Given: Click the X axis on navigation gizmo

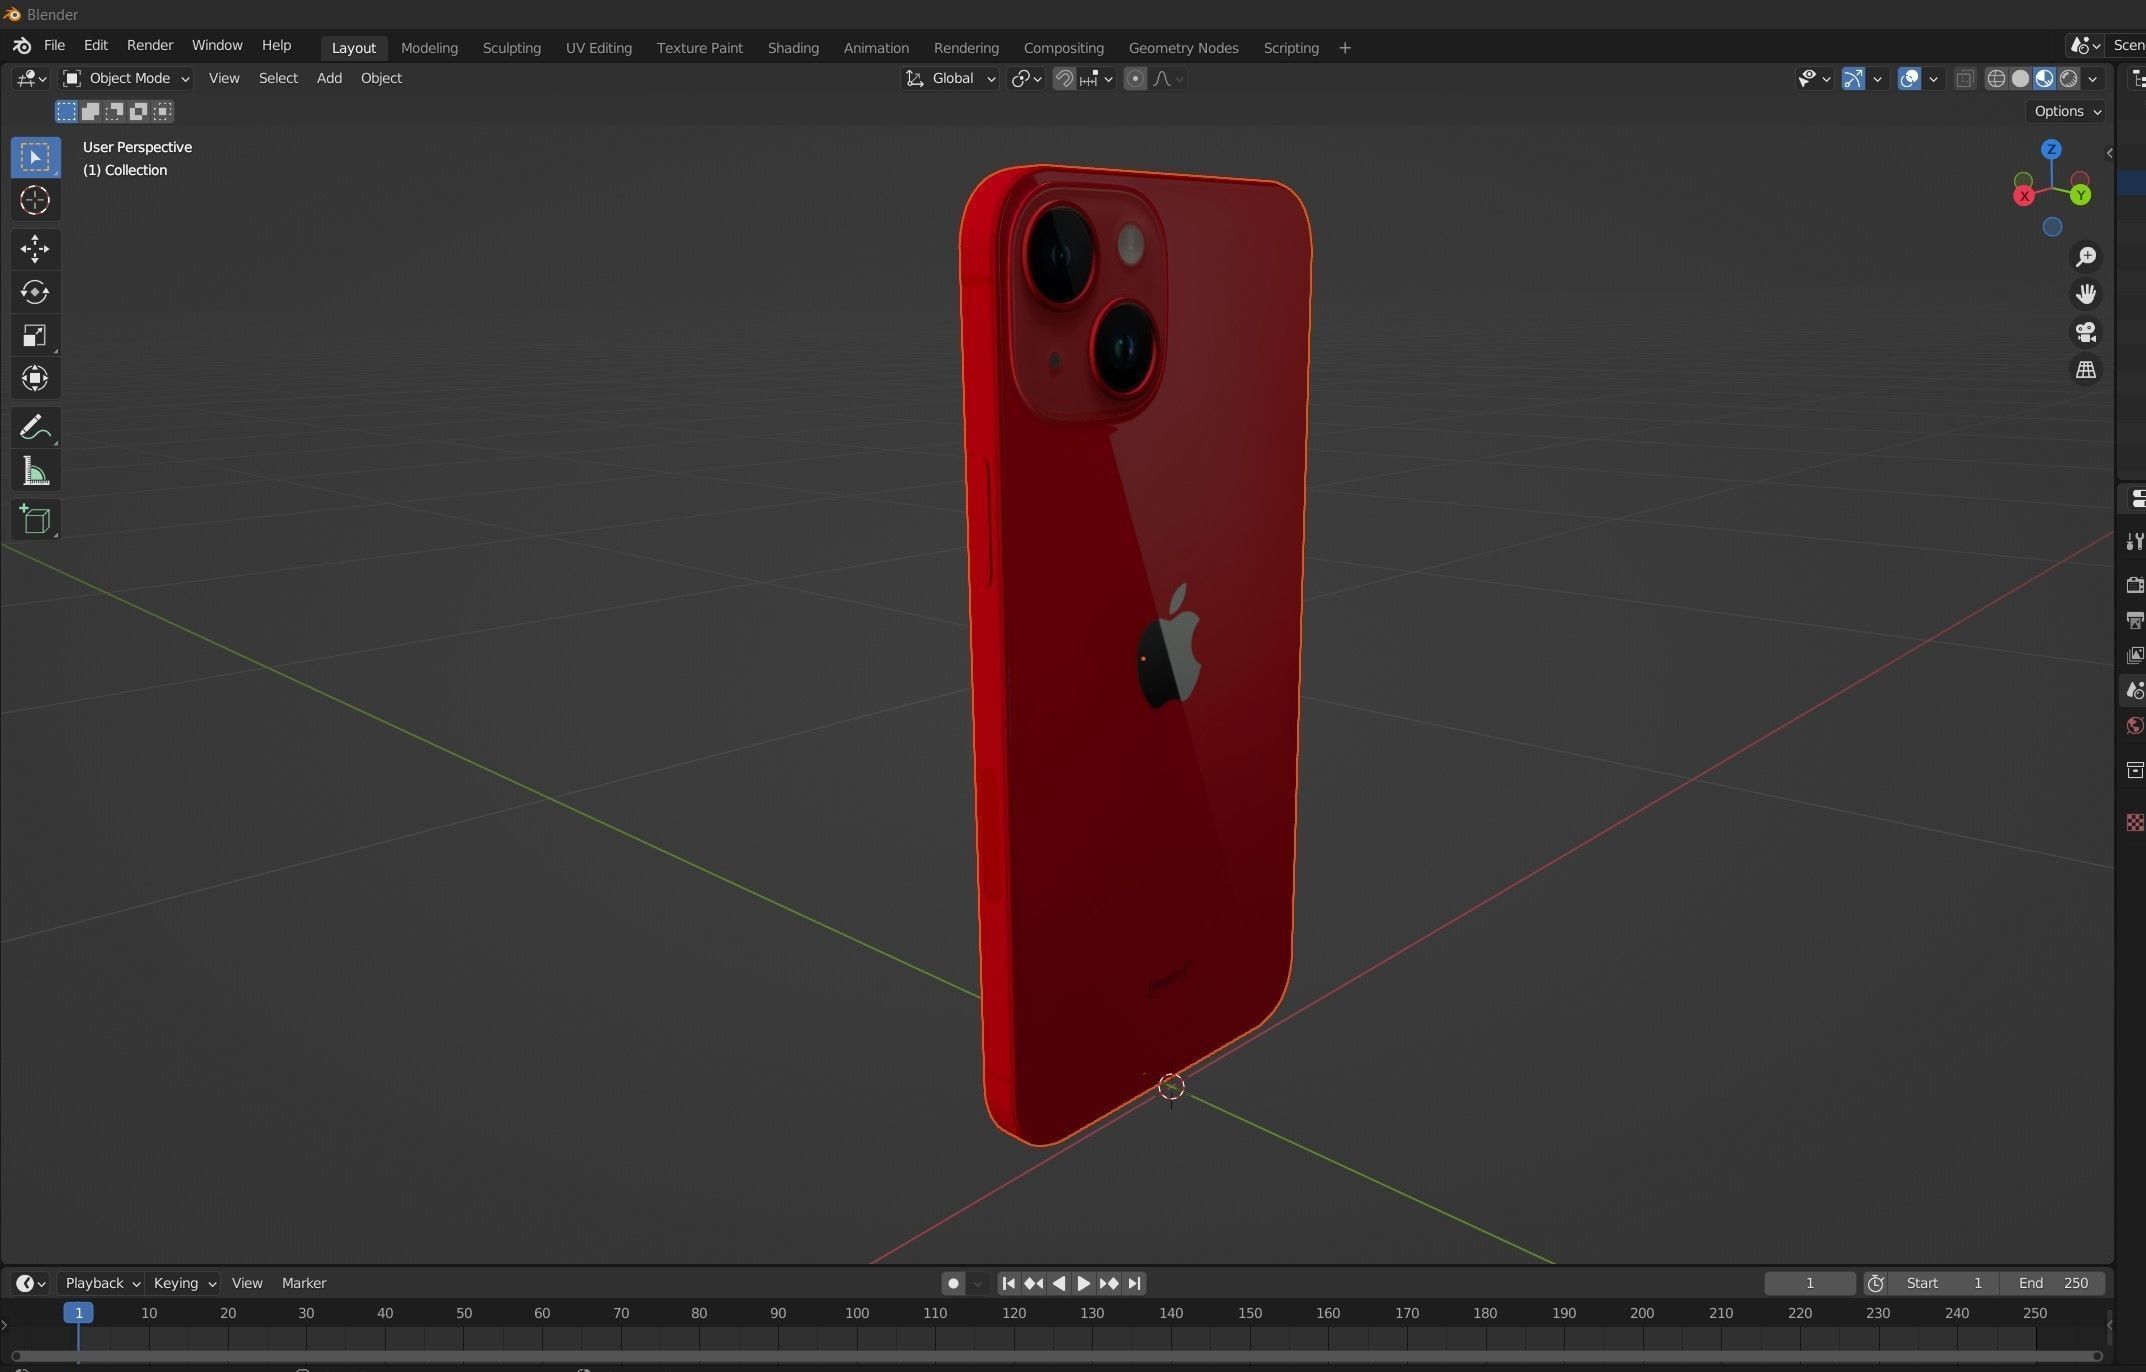Looking at the screenshot, I should (2024, 196).
